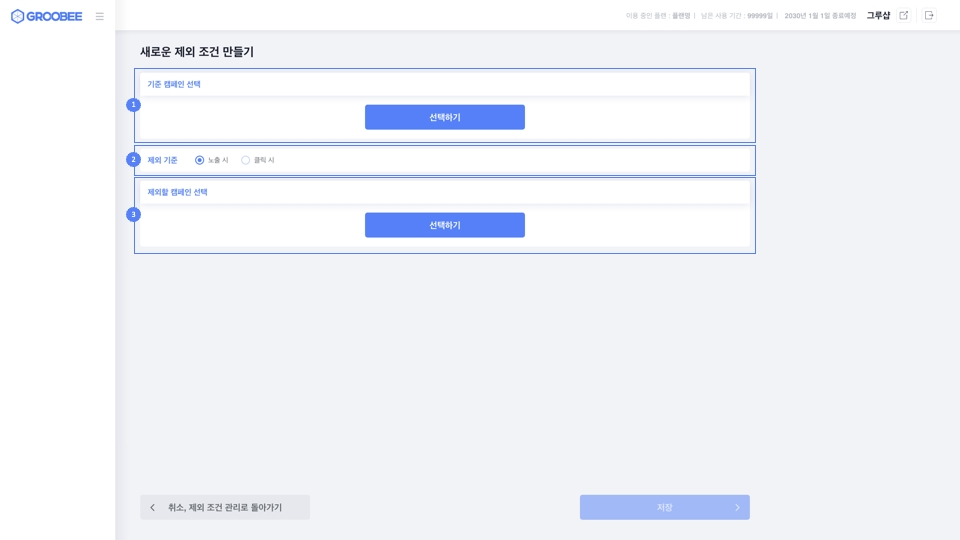Click the step 2 number badge
Screen dimensions: 960x540
coord(133,160)
